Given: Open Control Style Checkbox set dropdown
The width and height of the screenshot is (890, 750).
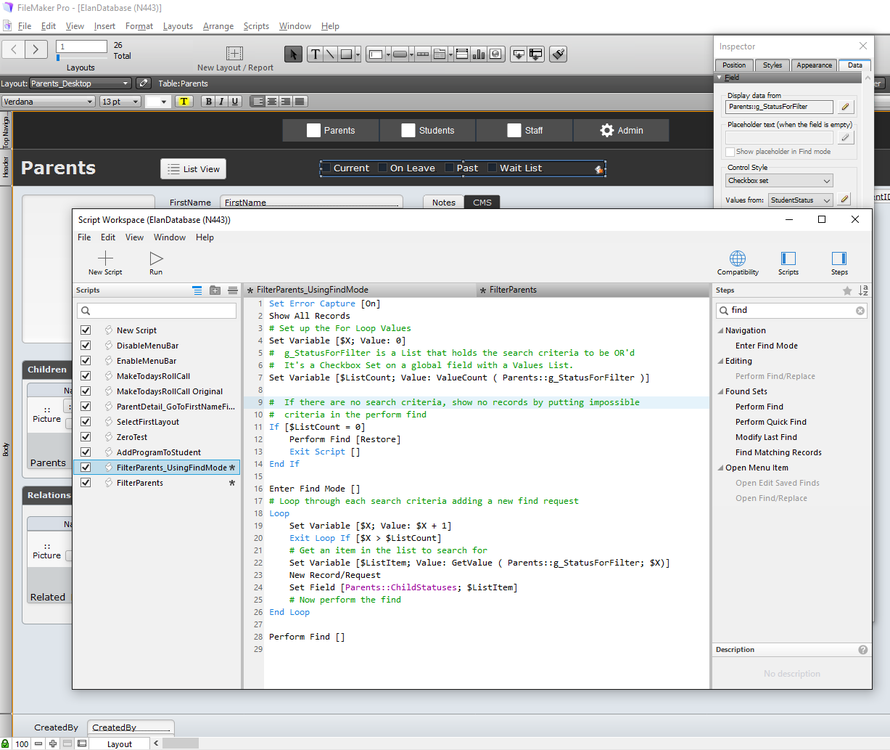Looking at the screenshot, I should coord(779,181).
